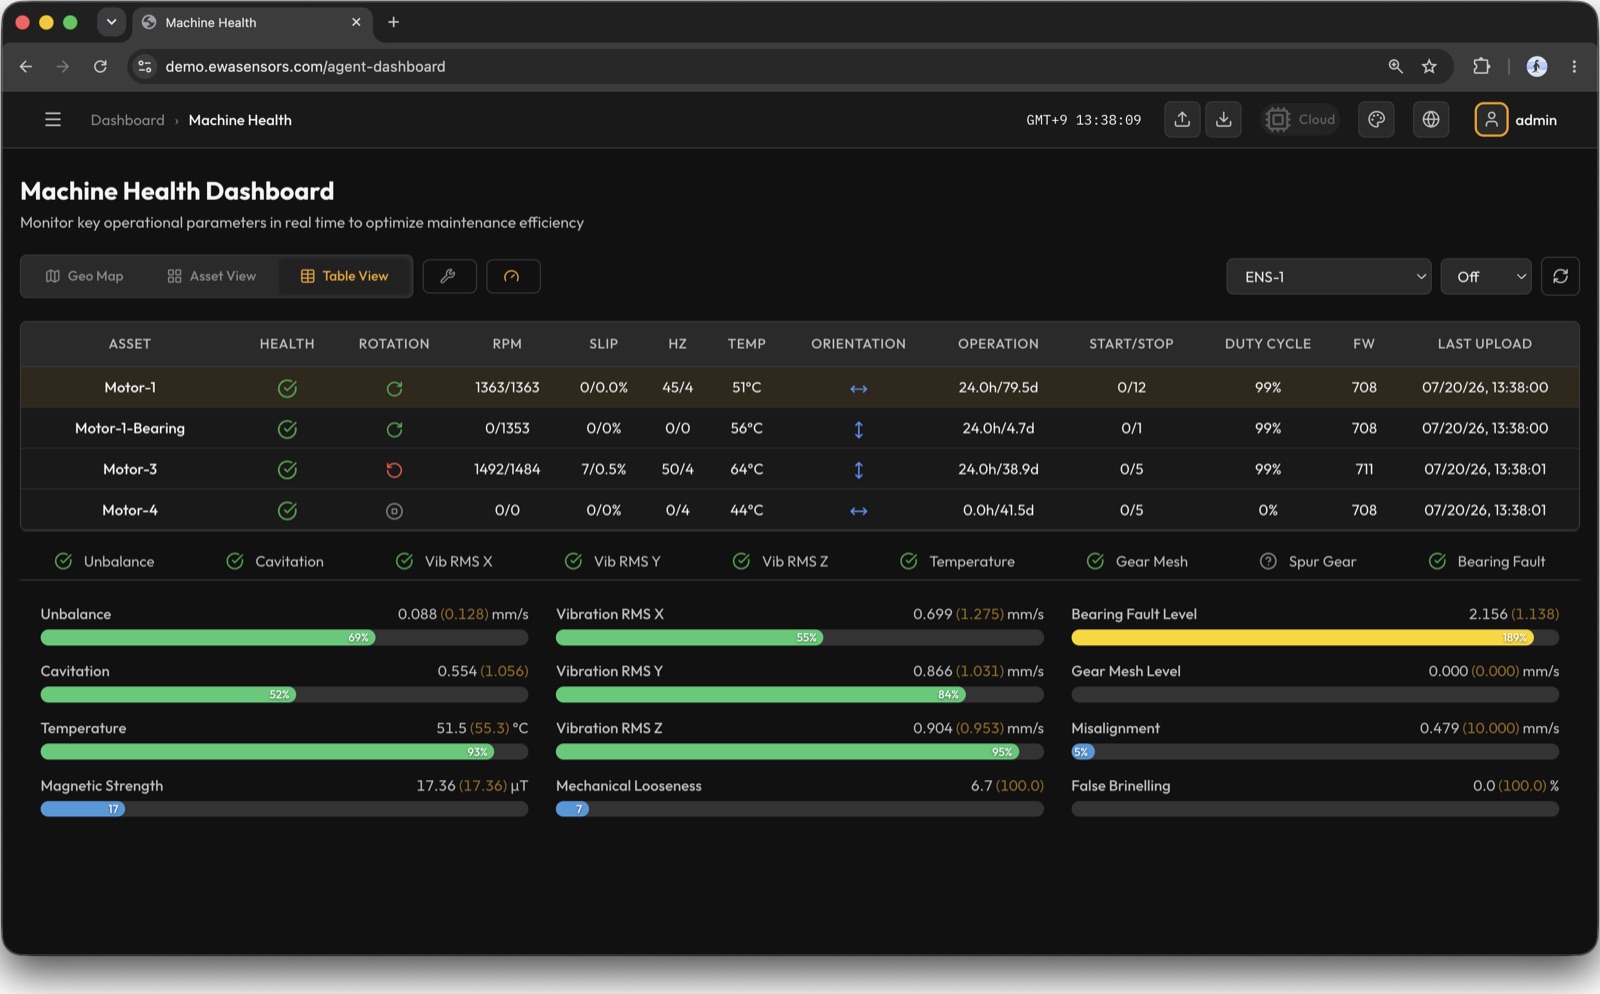Click the gauge view icon button
This screenshot has height=994, width=1600.
[x=513, y=276]
